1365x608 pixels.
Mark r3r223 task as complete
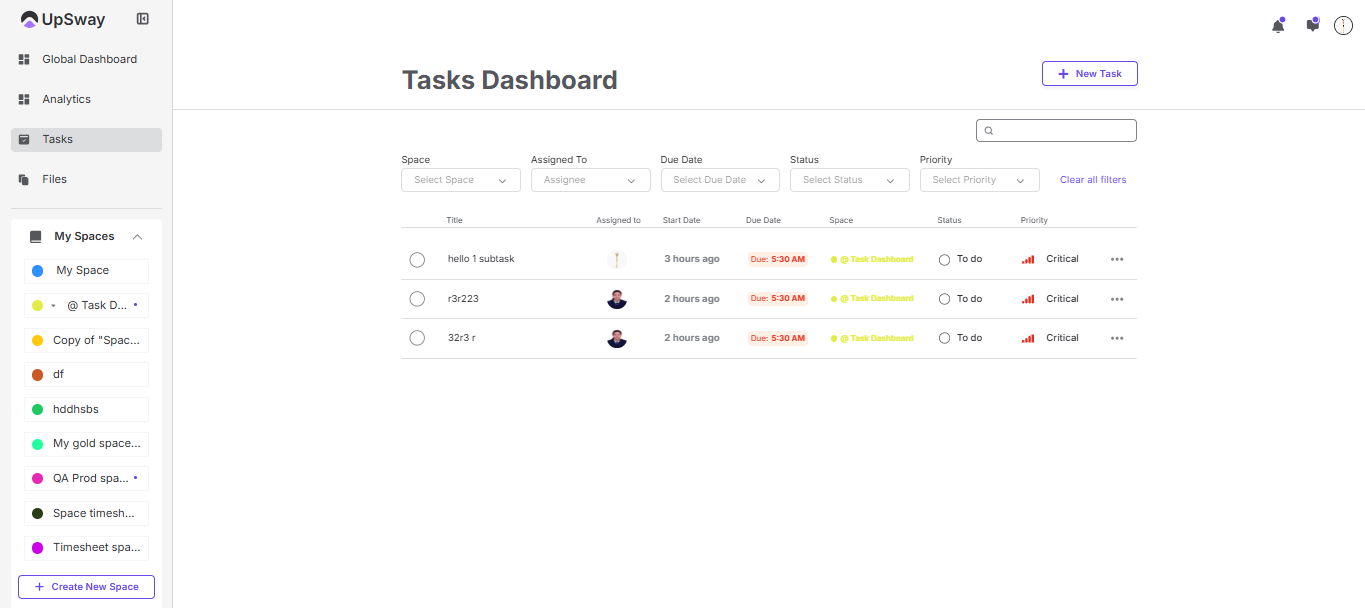(417, 299)
